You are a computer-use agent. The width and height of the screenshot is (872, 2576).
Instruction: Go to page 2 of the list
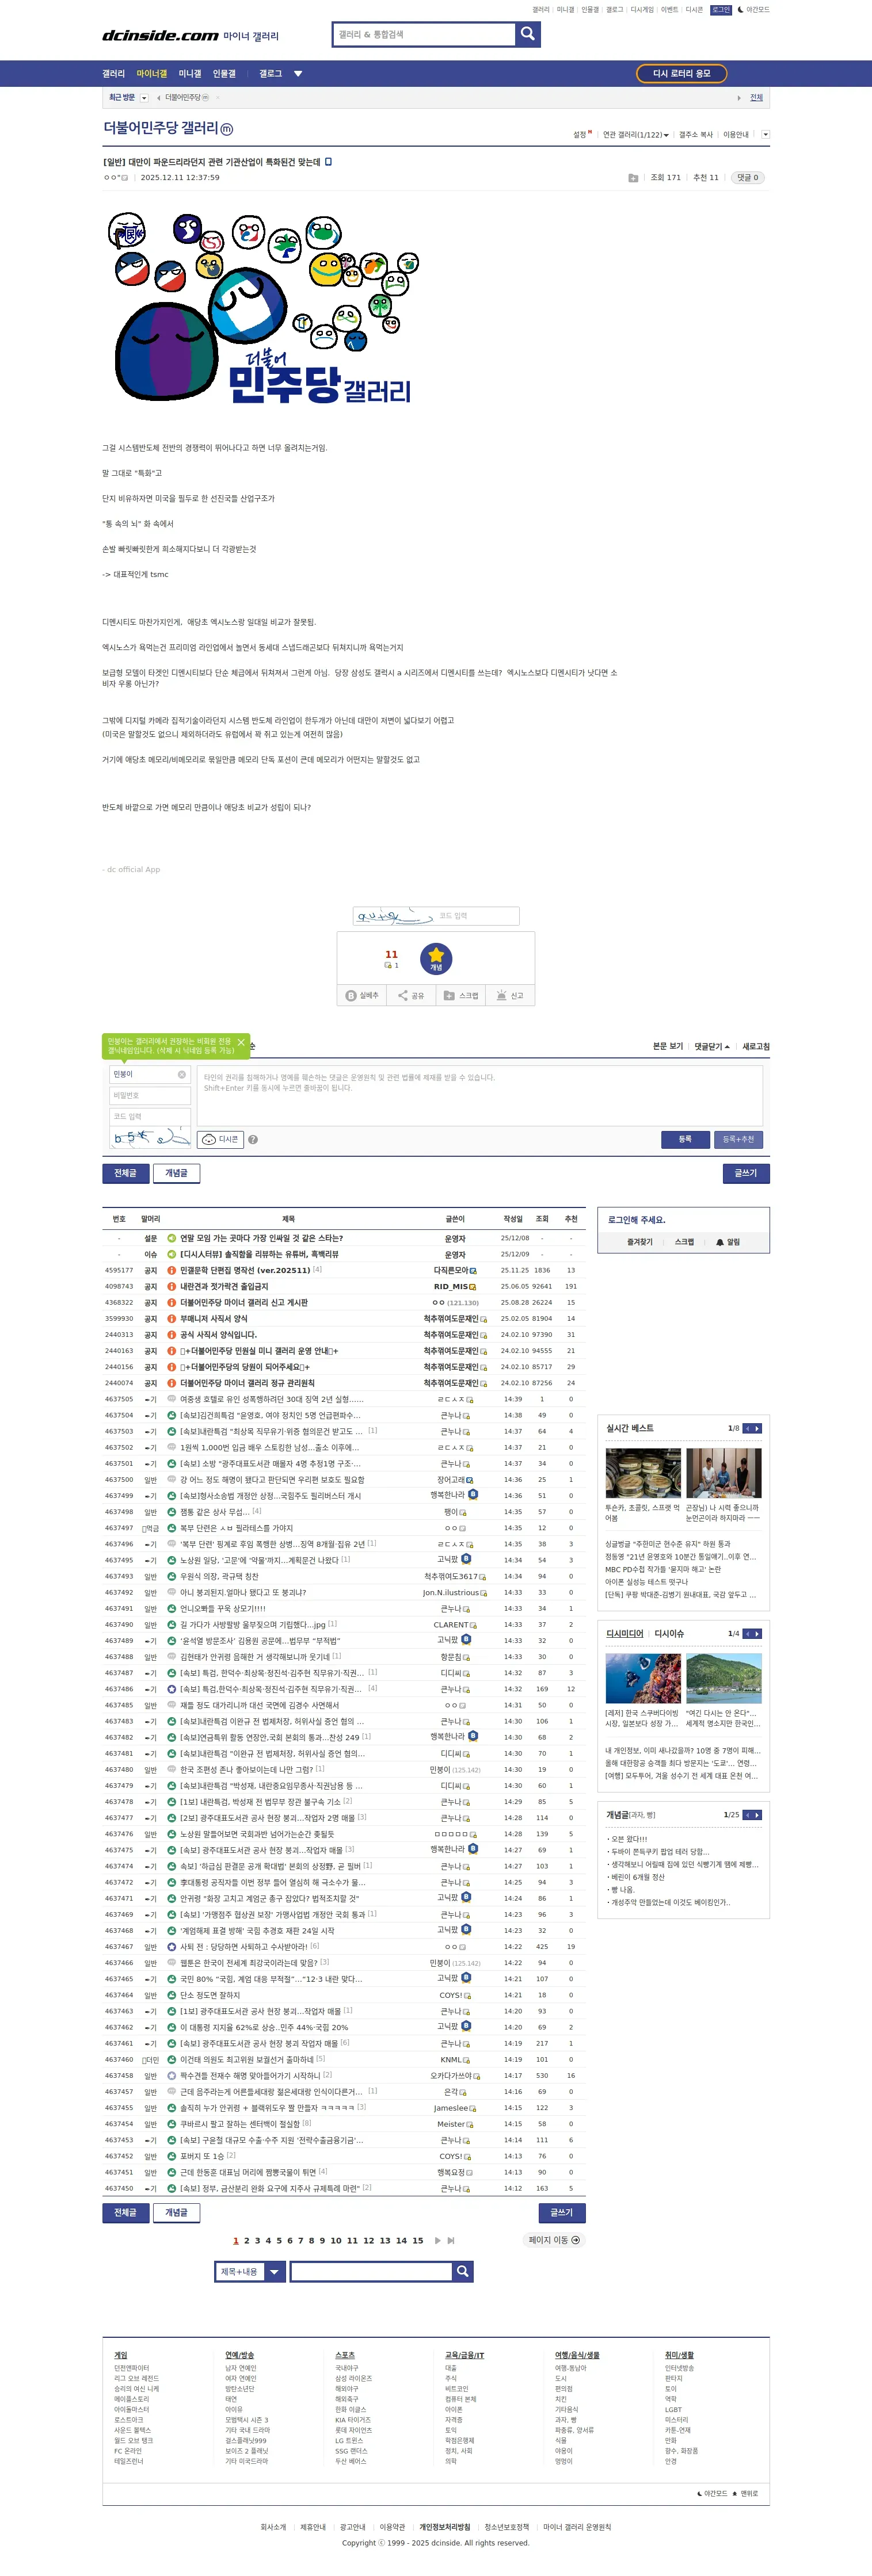click(x=247, y=2241)
